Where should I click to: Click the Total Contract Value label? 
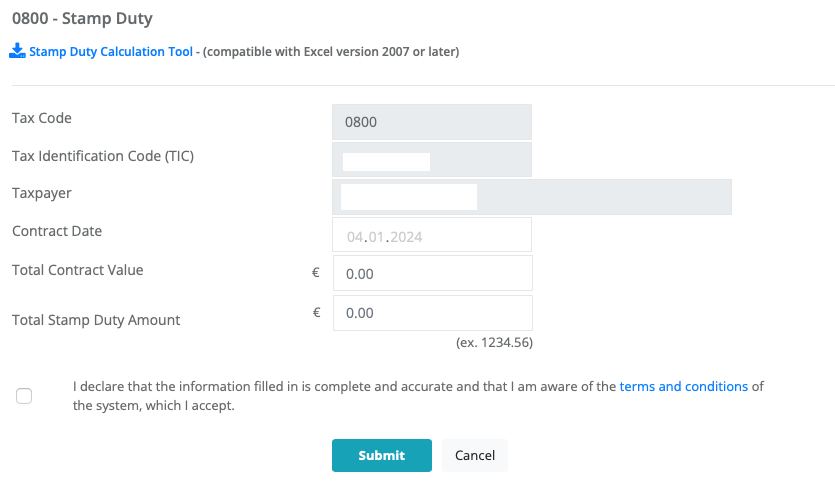[78, 270]
